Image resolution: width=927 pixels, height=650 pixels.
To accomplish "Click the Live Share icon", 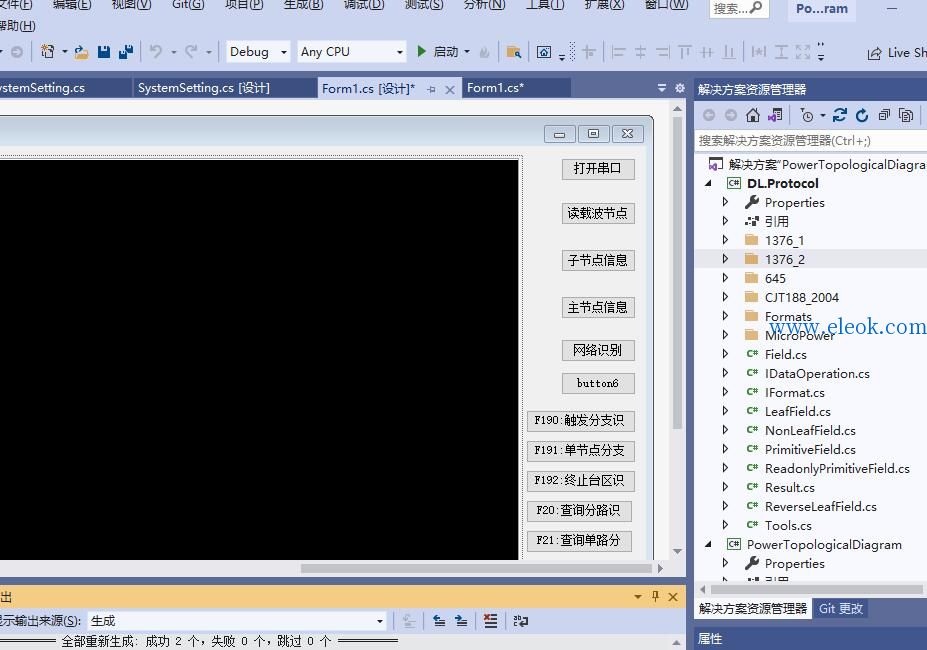I will [874, 53].
